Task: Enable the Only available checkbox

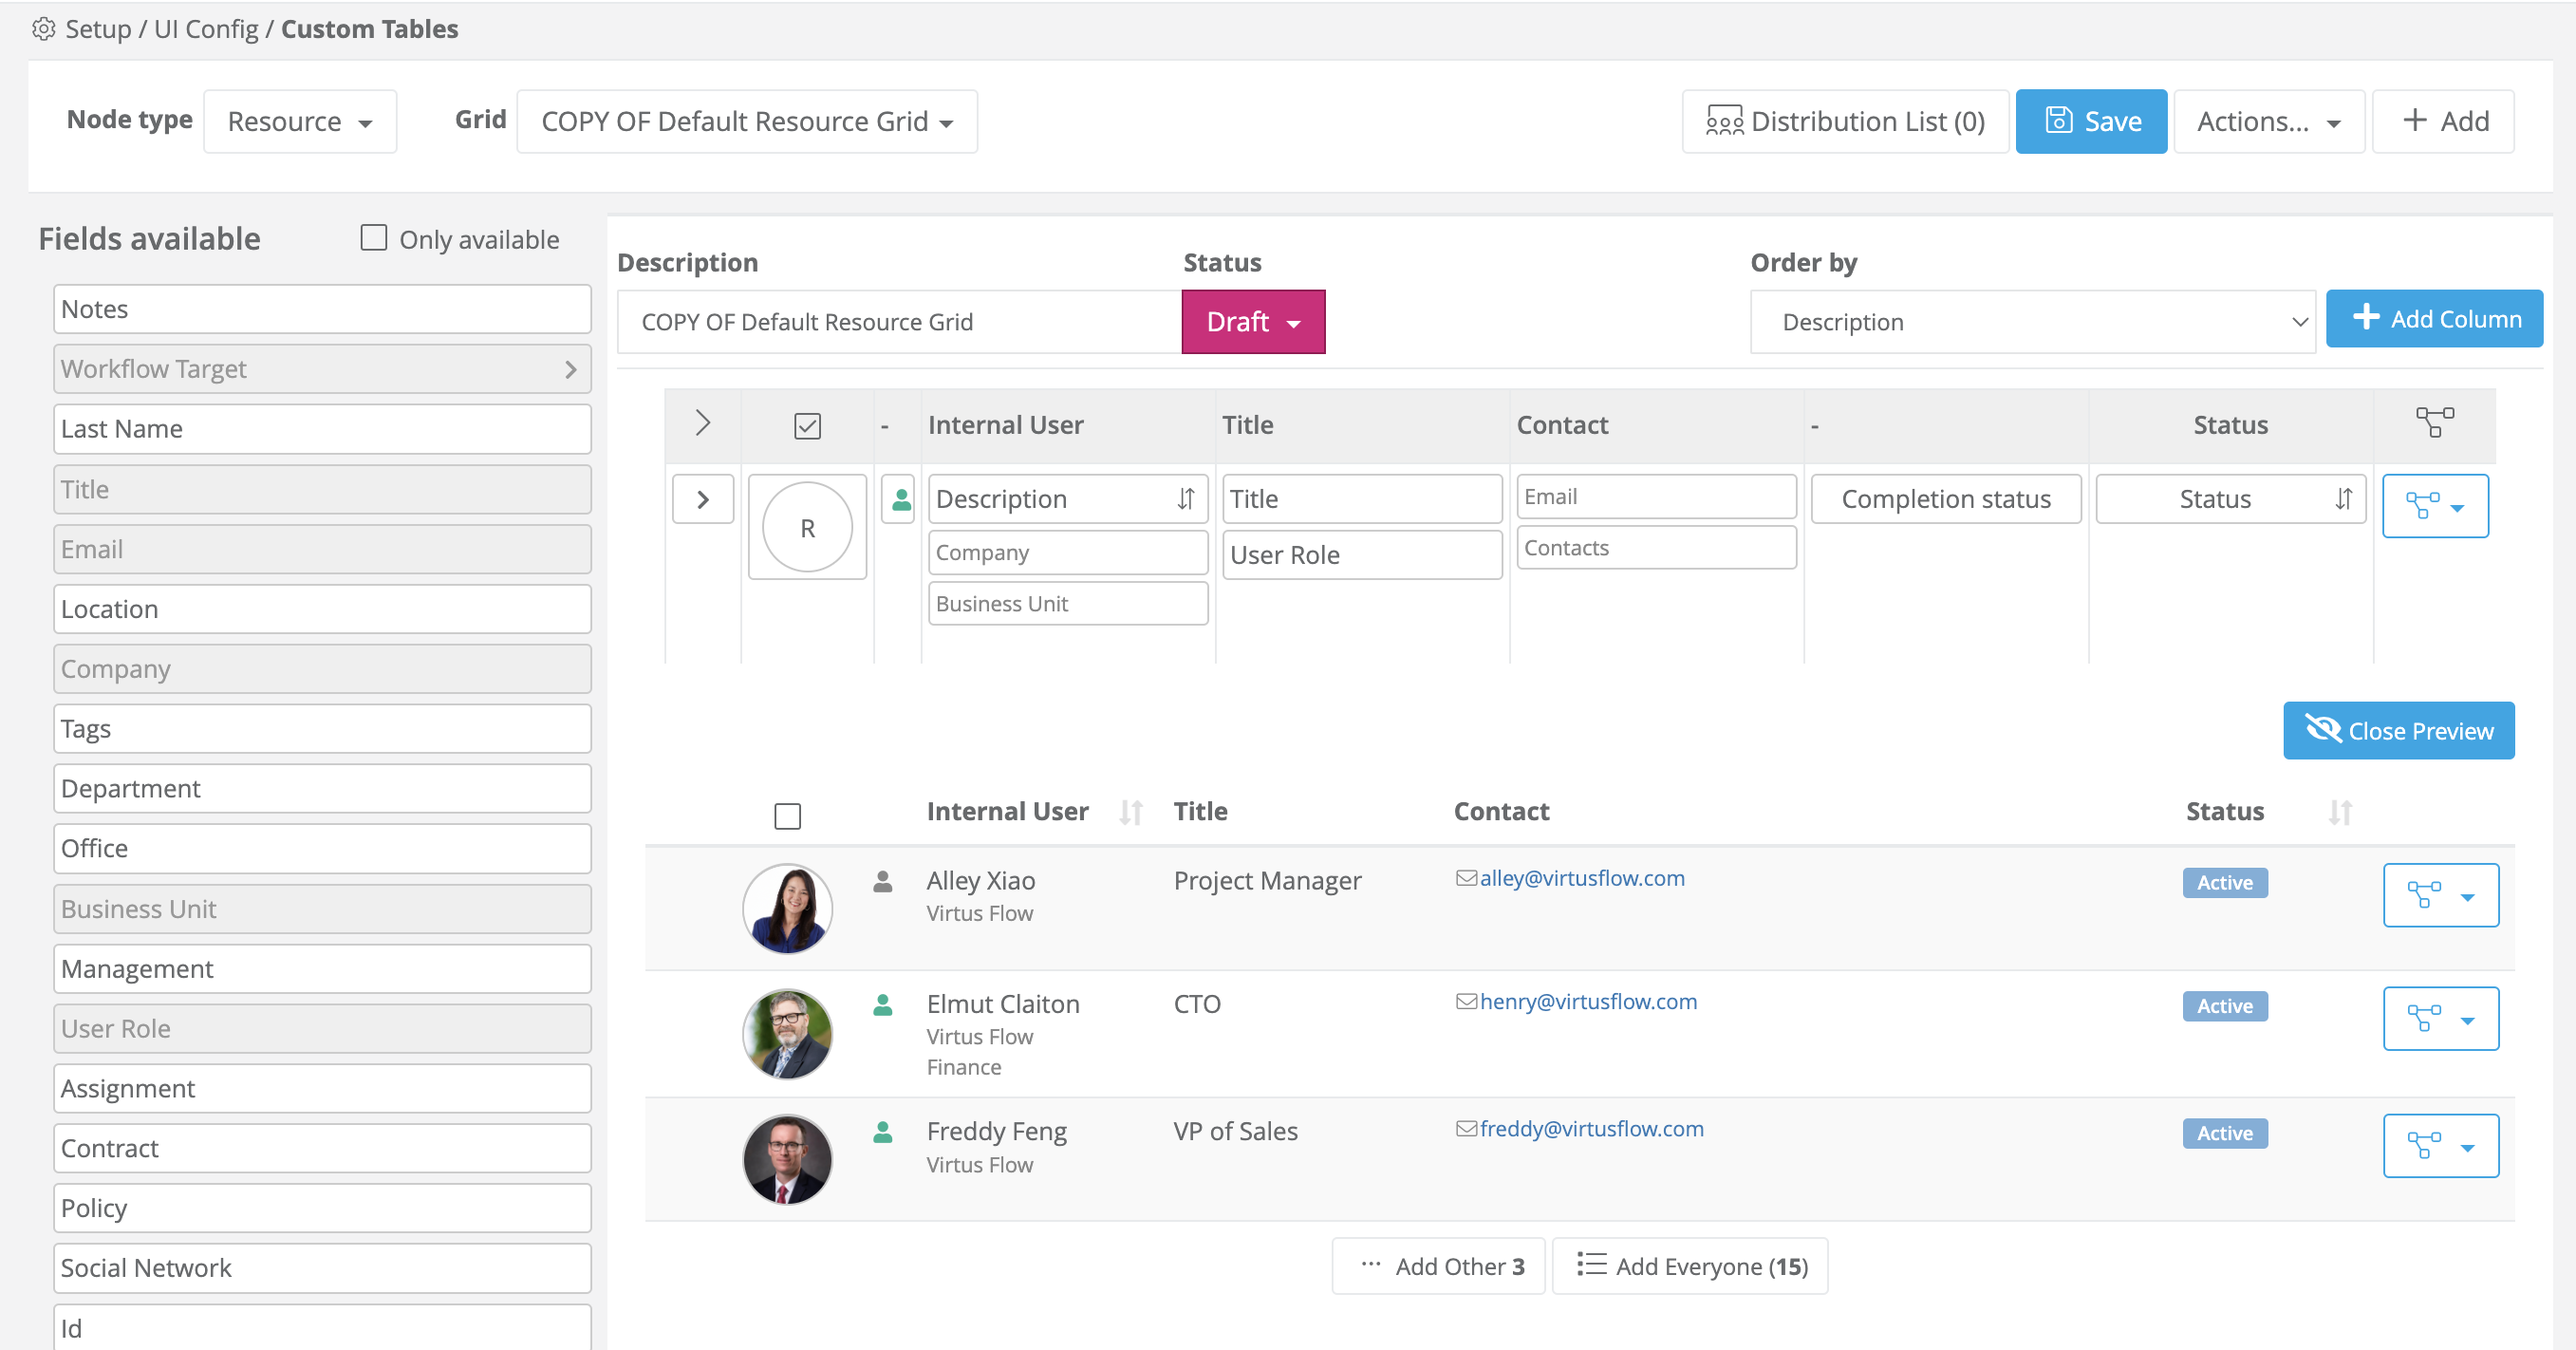Action: pyautogui.click(x=373, y=238)
